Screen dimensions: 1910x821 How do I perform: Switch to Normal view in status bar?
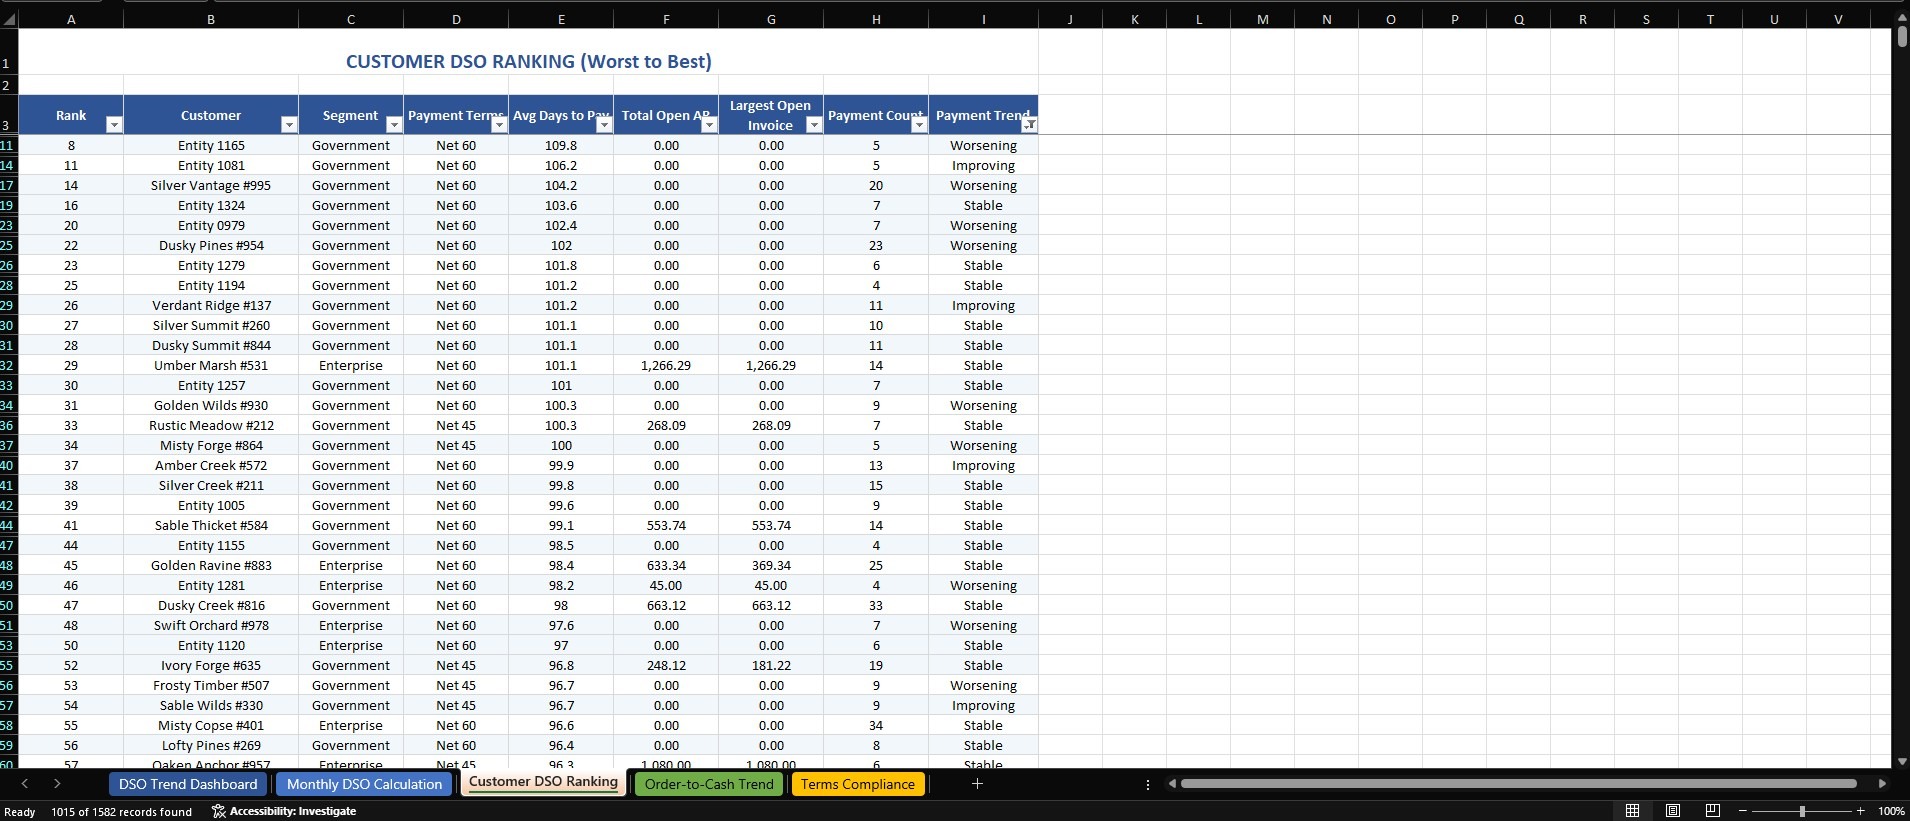coord(1632,810)
